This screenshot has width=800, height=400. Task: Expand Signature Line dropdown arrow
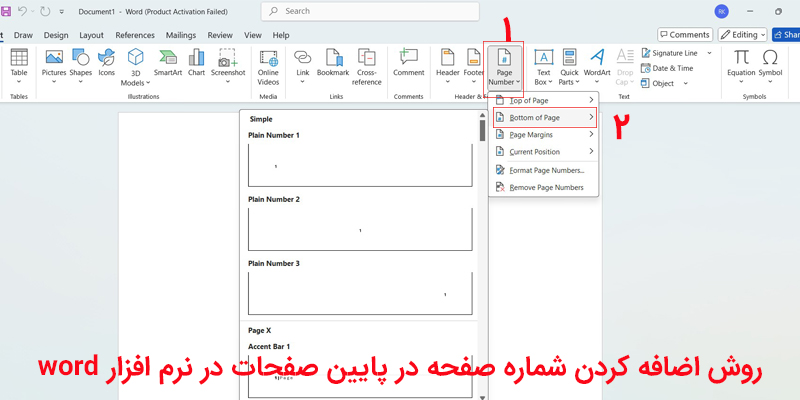pyautogui.click(x=709, y=53)
